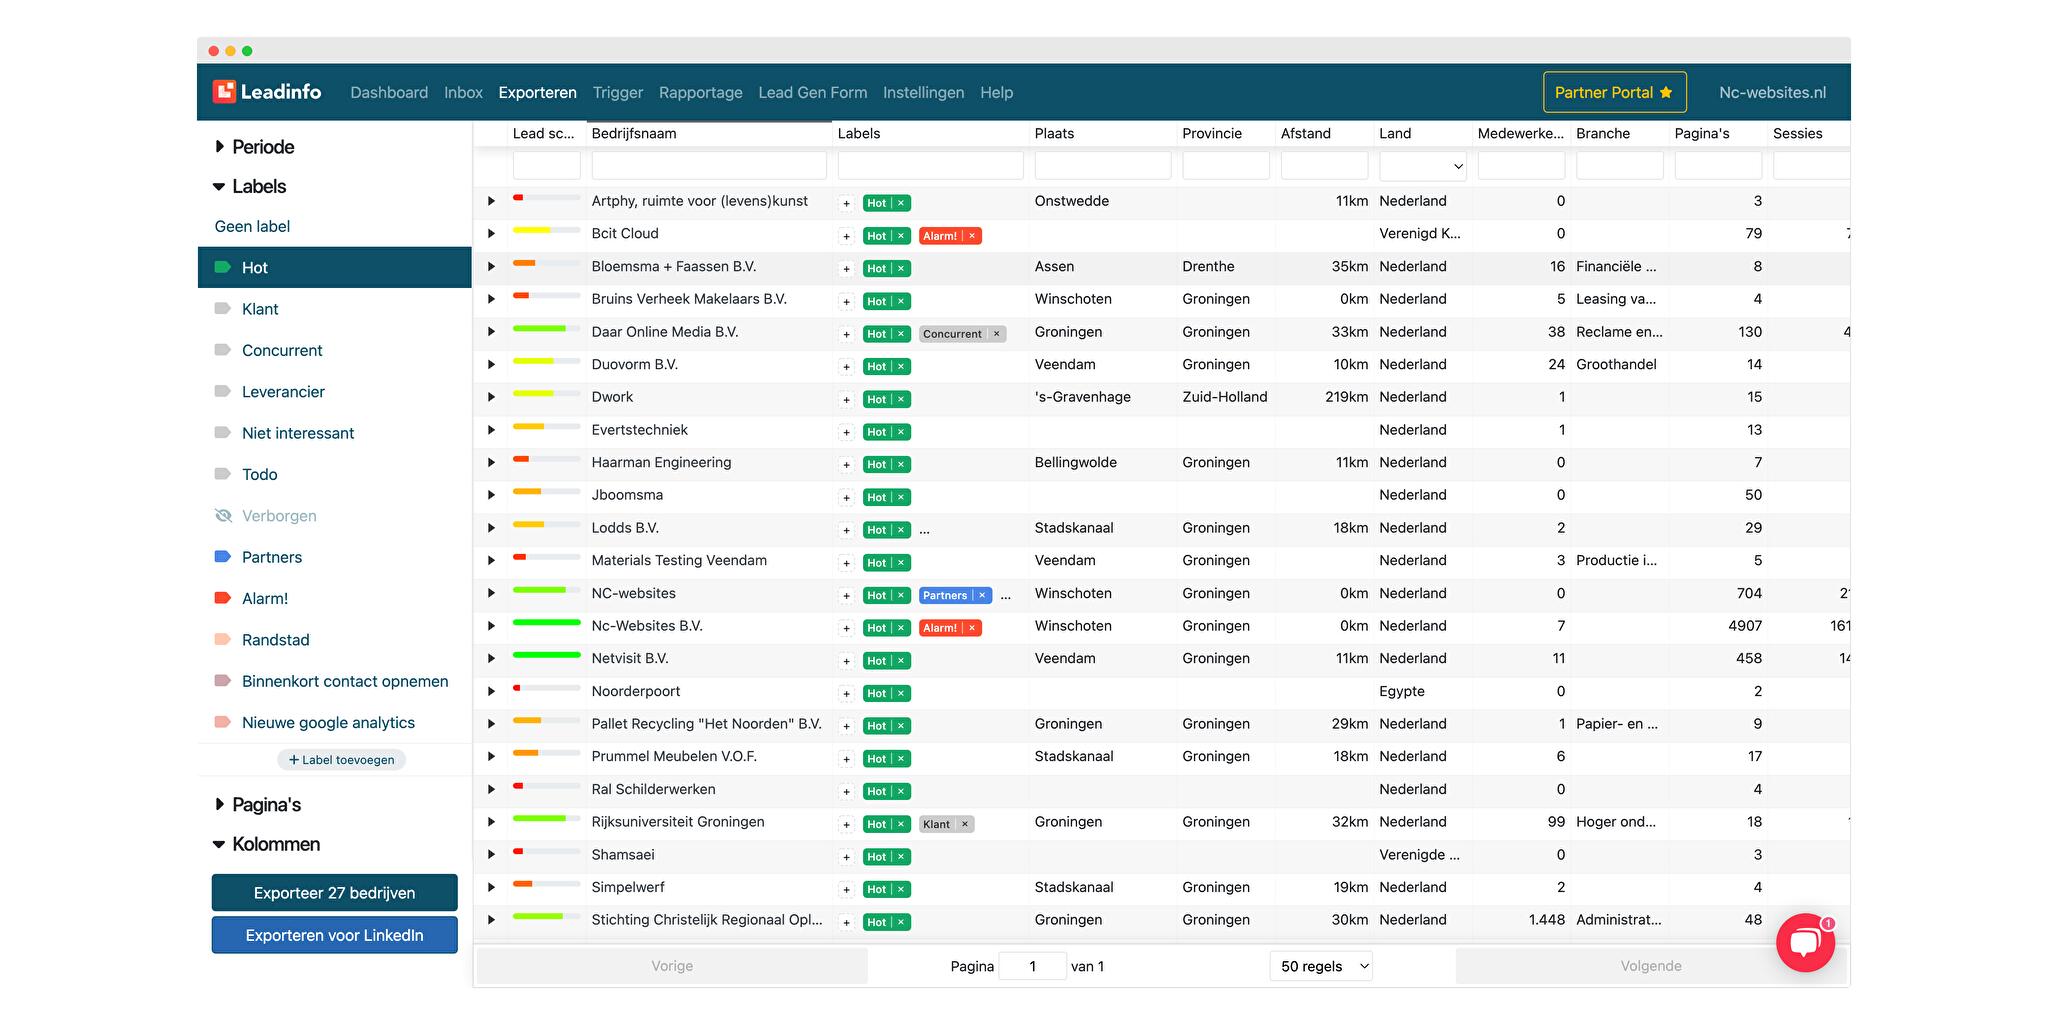Add a label to Duovorm B.V. row with plus

point(846,367)
